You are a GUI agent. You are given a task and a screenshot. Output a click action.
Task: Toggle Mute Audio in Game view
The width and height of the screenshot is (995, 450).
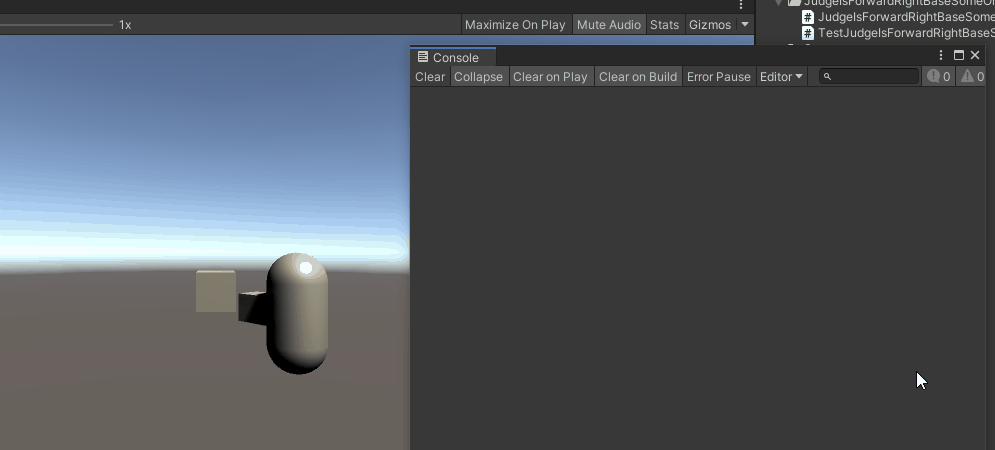pos(609,25)
